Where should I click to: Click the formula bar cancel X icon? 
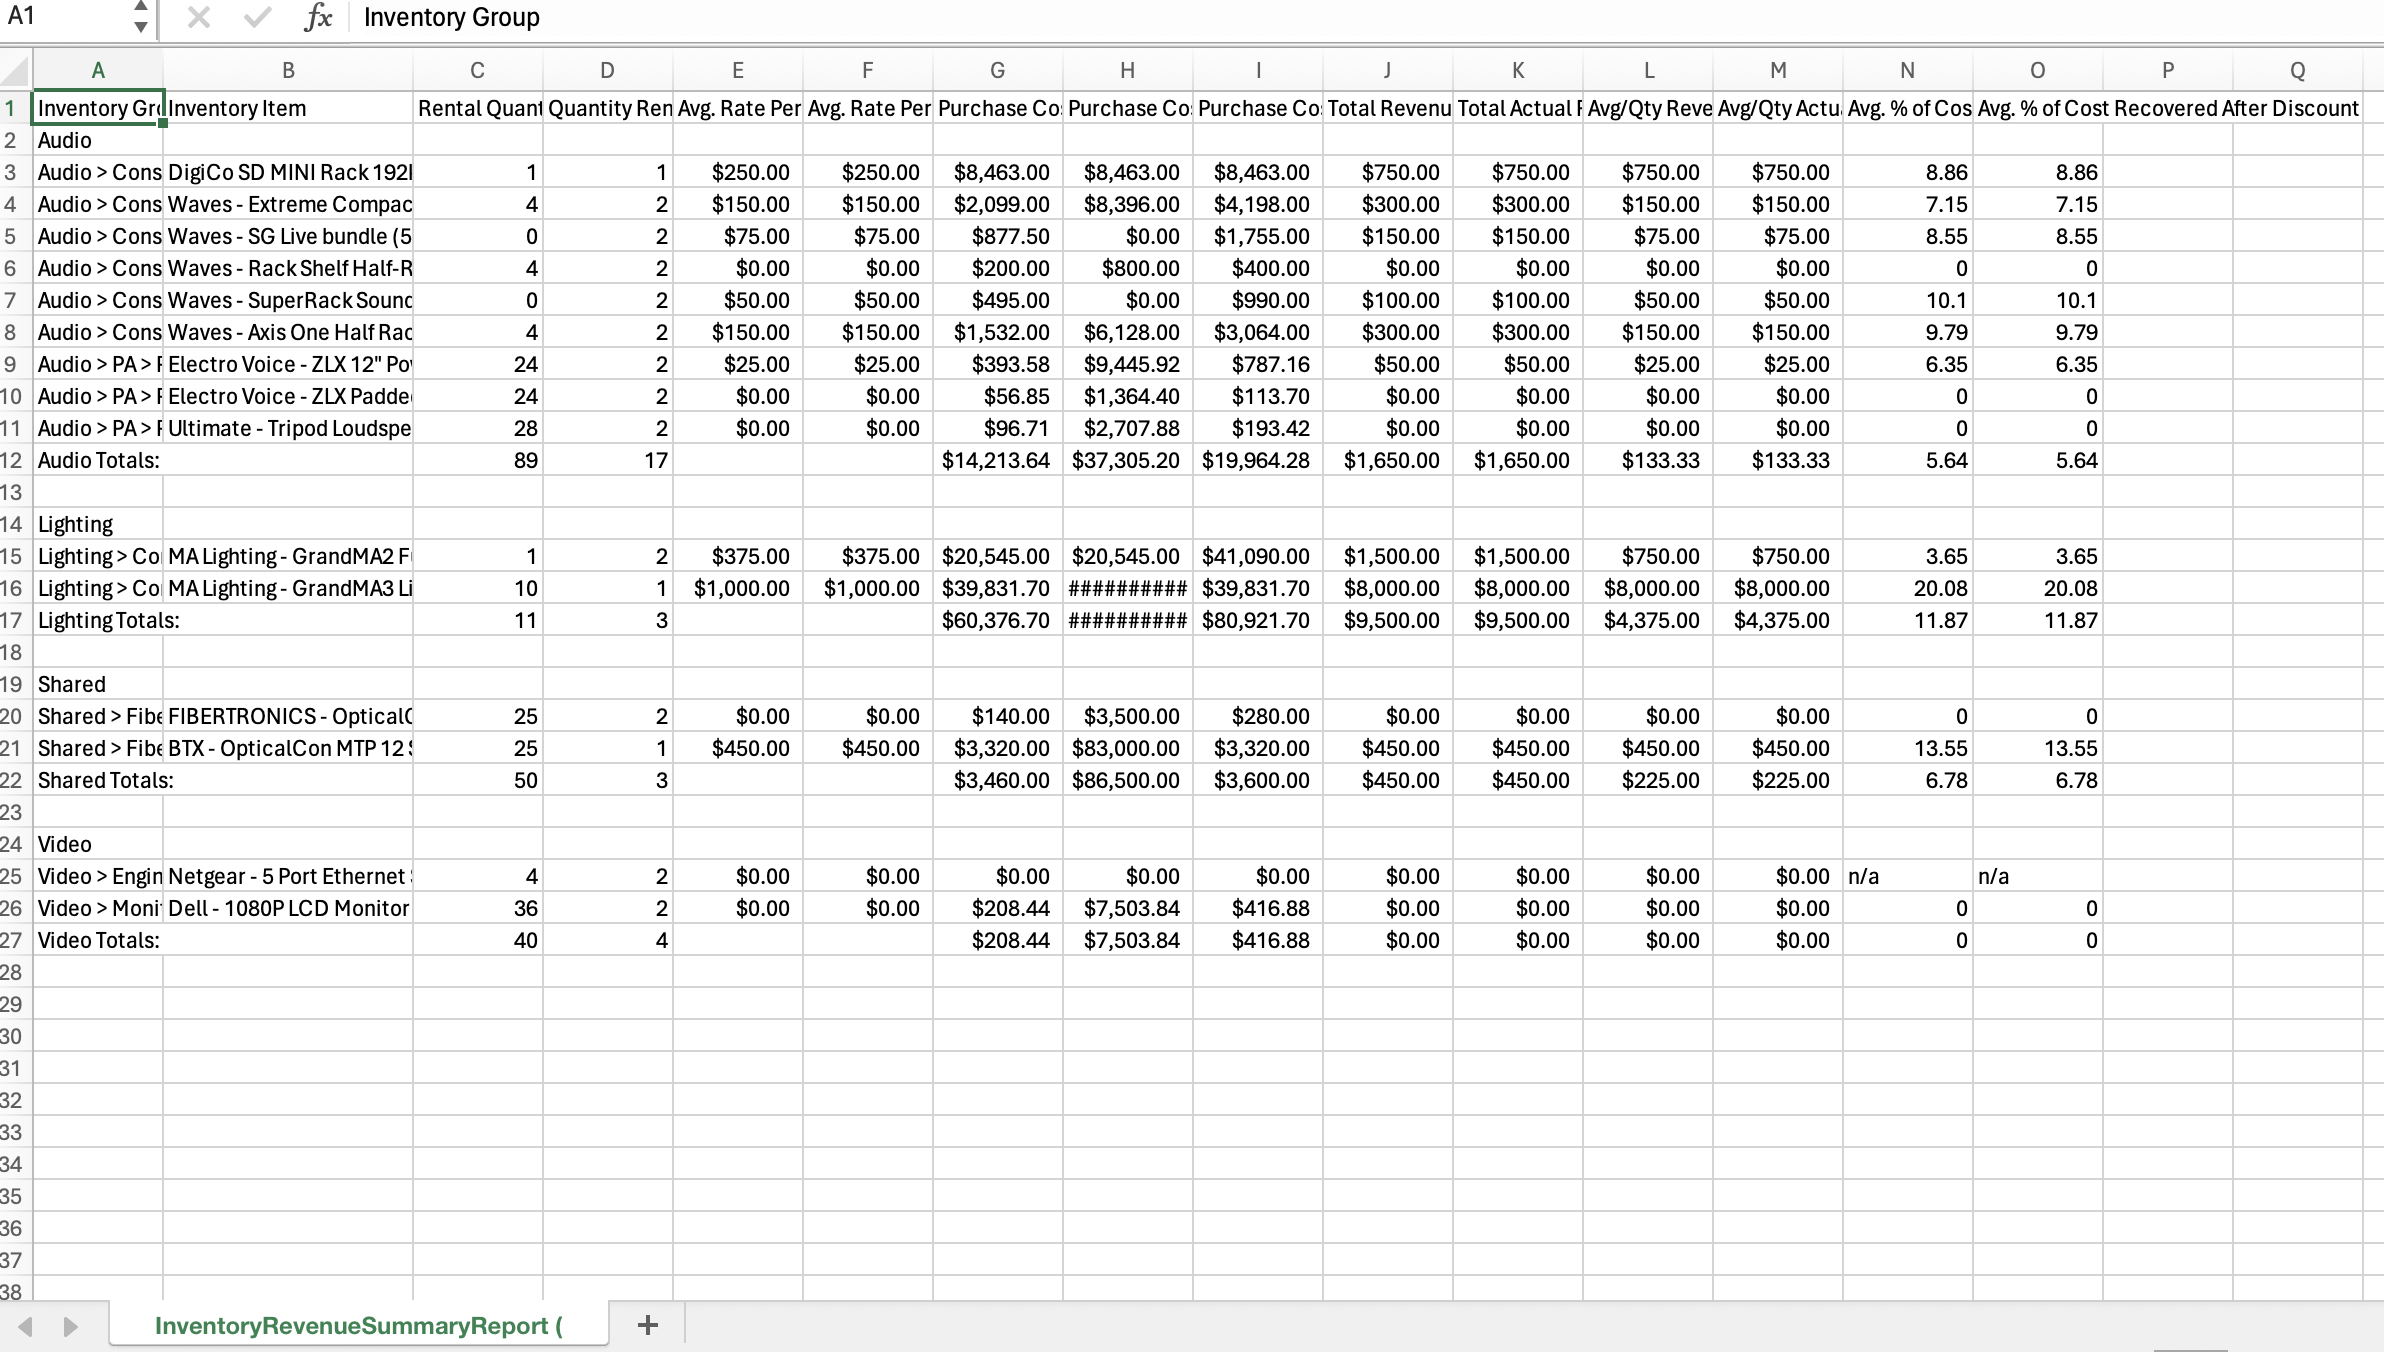[199, 17]
